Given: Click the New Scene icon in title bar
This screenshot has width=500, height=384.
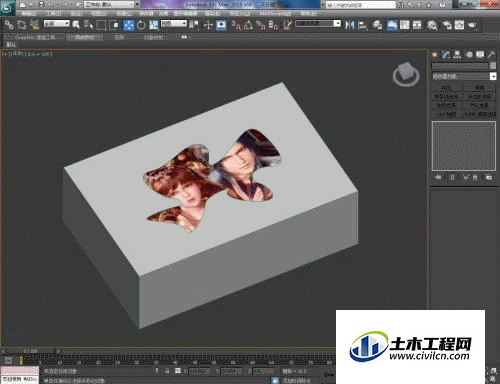Looking at the screenshot, I should click(22, 5).
